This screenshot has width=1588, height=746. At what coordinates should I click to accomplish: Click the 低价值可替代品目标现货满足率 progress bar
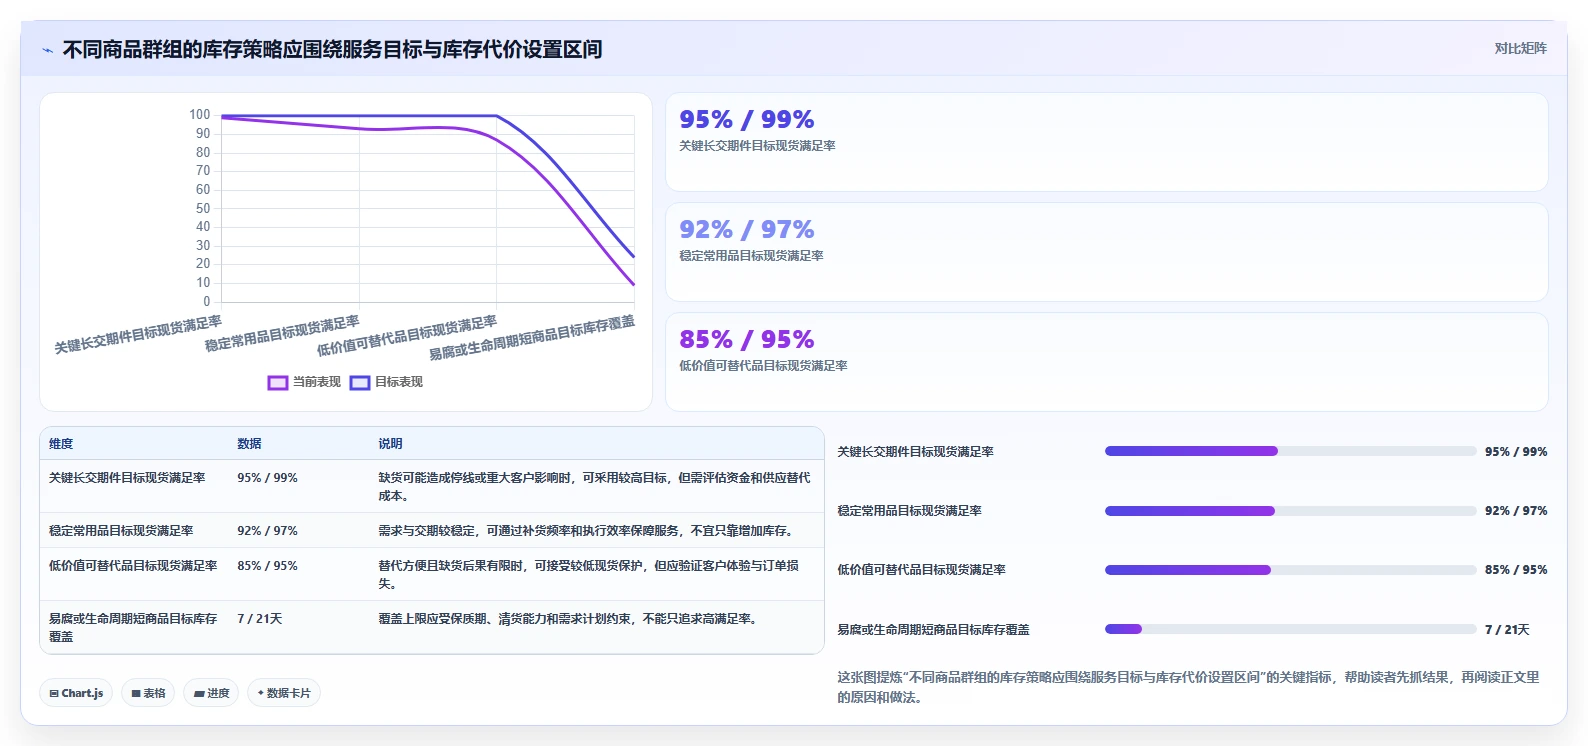pyautogui.click(x=1290, y=570)
